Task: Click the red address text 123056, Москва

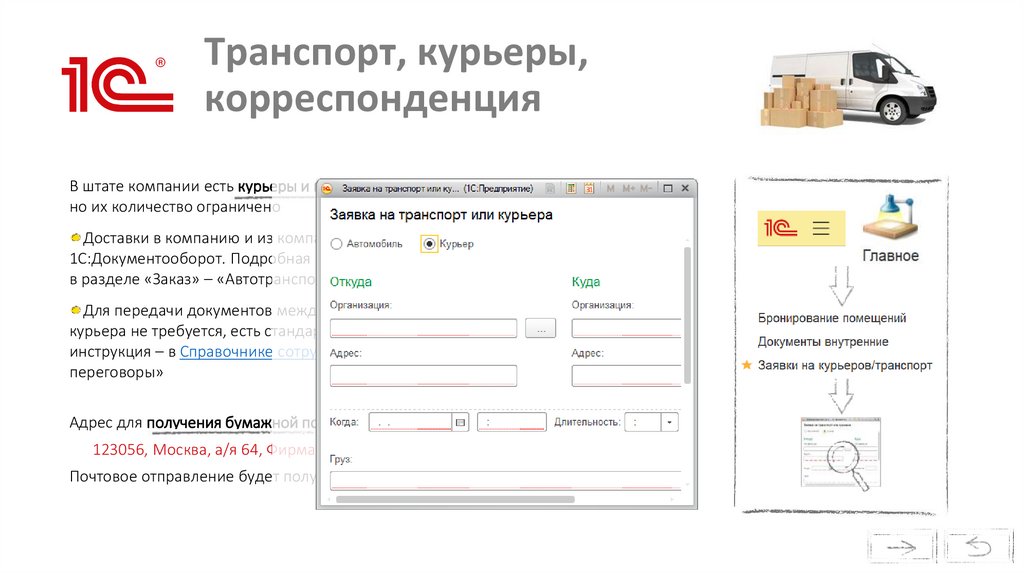Action: click(x=176, y=450)
